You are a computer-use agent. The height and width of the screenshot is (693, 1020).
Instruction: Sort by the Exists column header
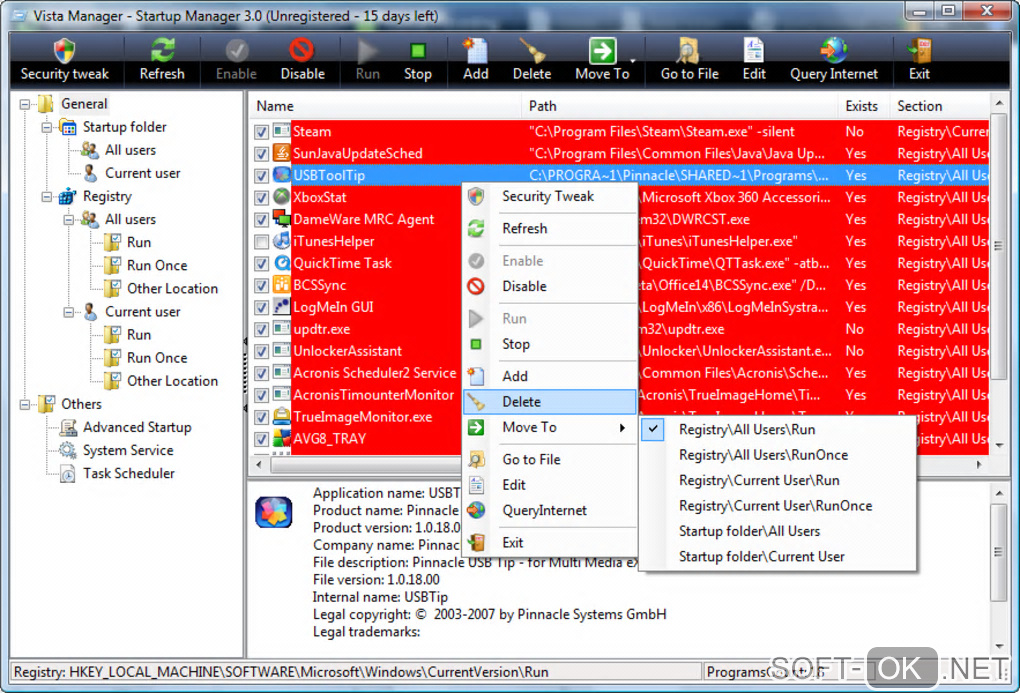(x=863, y=106)
